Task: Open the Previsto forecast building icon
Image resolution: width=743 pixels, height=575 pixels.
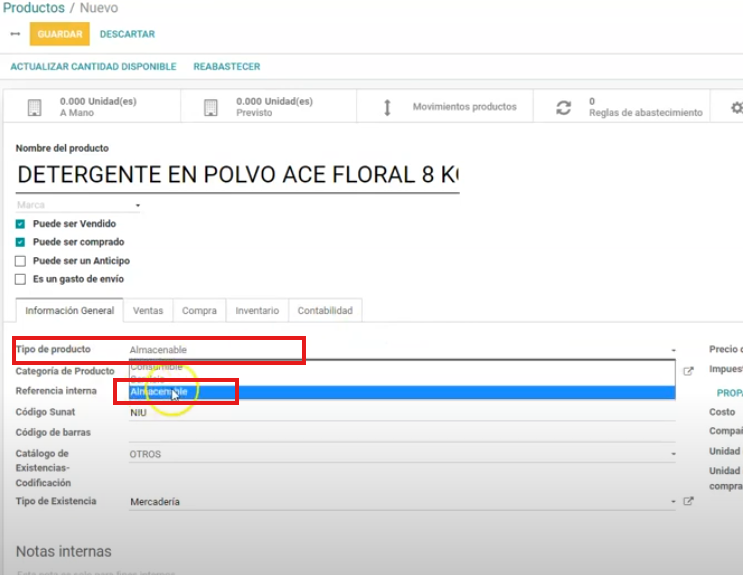Action: tap(210, 108)
